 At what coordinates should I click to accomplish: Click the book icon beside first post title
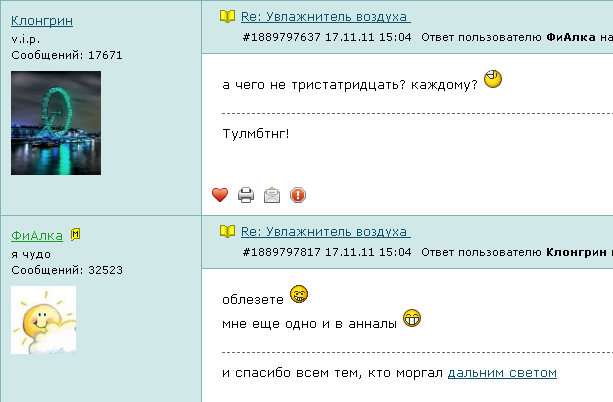point(227,16)
